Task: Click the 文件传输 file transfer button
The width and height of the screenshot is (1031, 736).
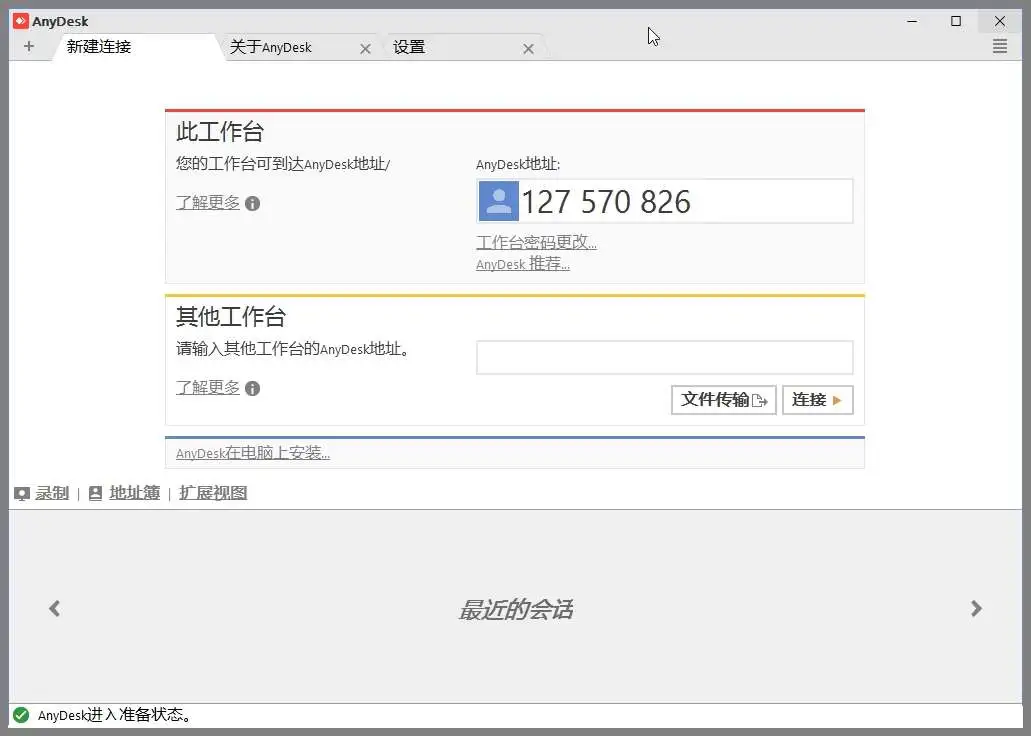Action: (x=722, y=399)
